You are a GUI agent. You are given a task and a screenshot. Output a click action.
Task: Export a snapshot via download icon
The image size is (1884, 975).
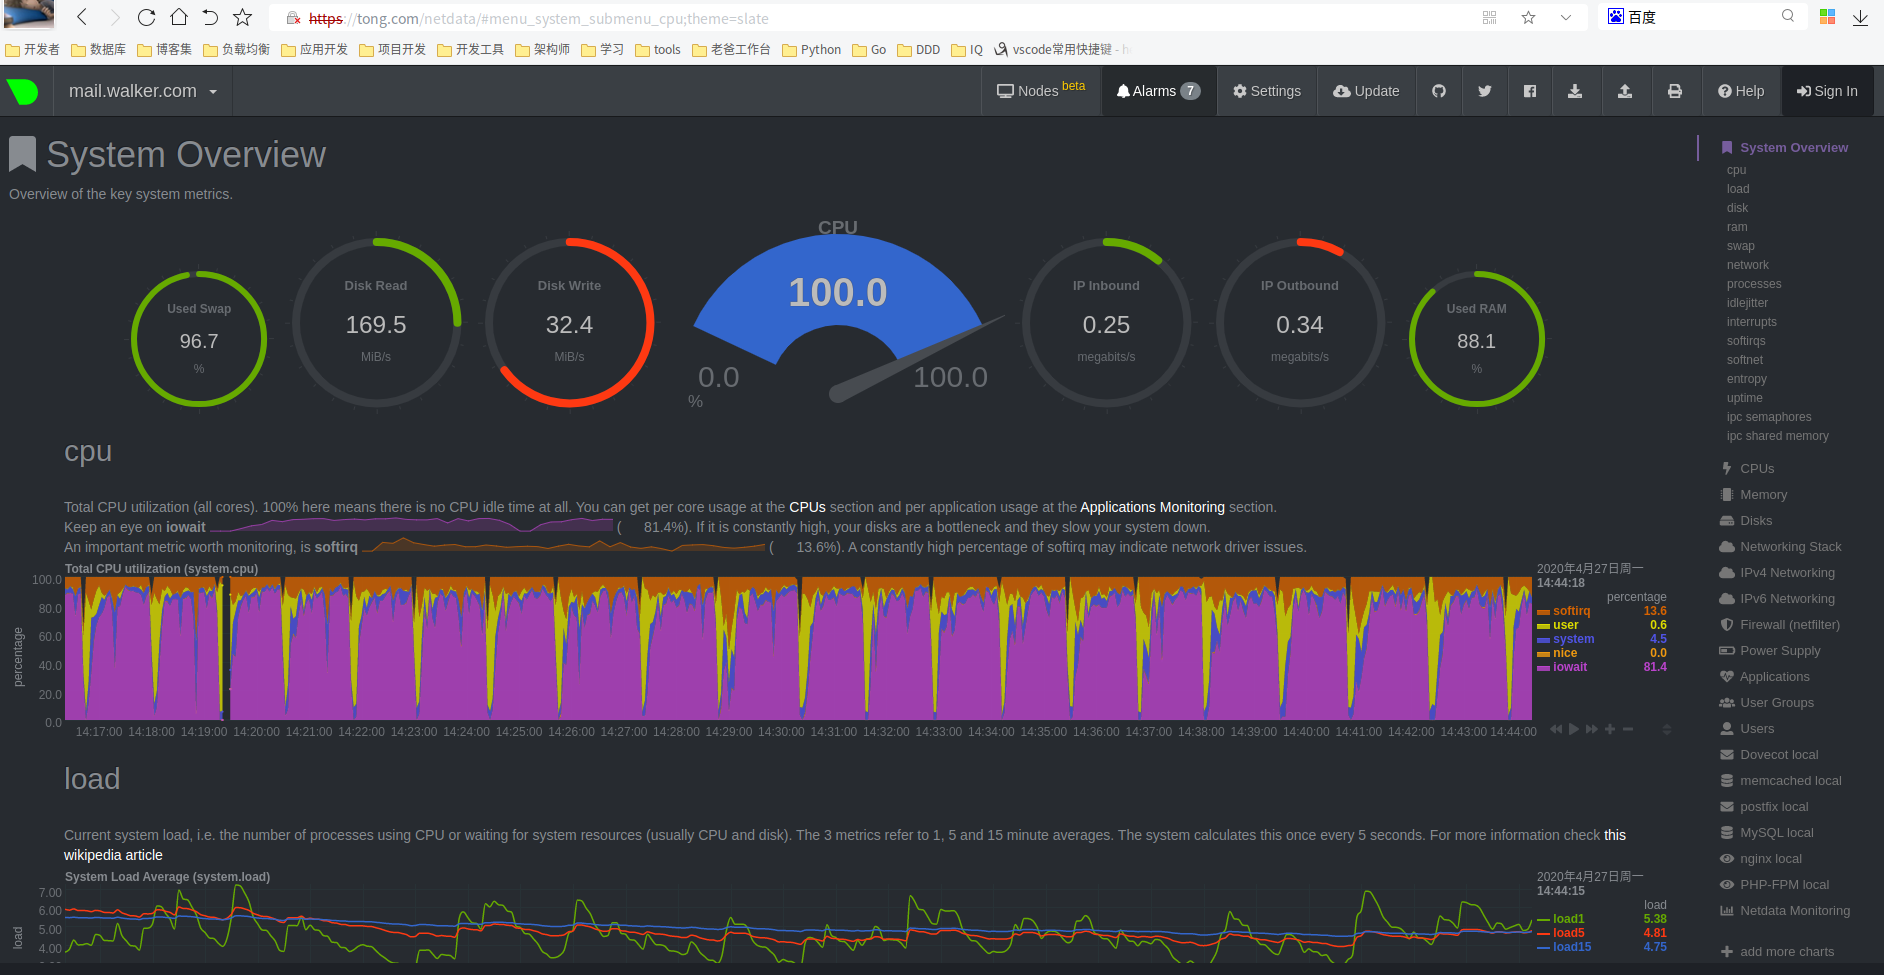(x=1577, y=91)
